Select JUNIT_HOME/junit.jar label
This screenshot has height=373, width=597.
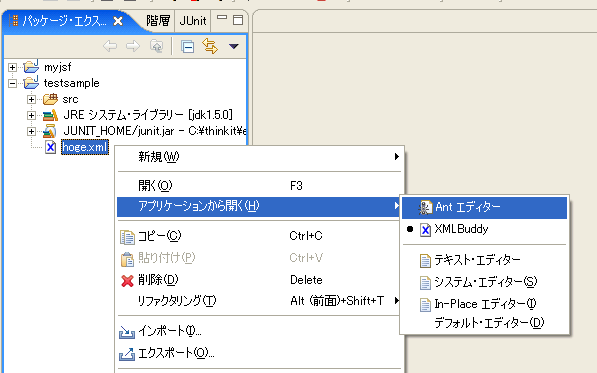coord(119,131)
